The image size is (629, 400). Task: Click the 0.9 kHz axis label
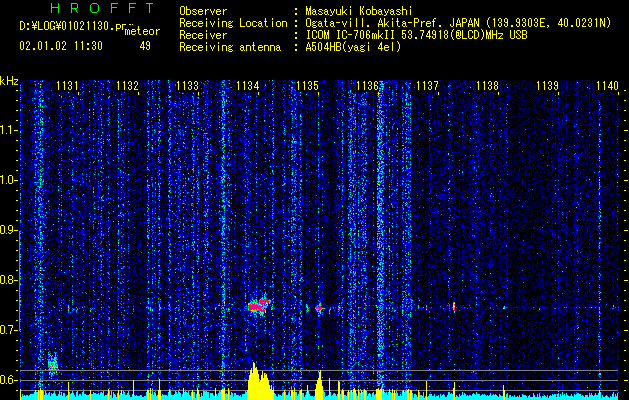8,230
